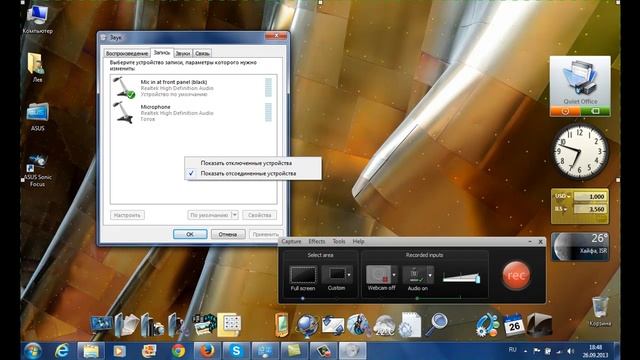Open the Корзина recycle bin
Screen dimensions: 640x360
[600, 311]
